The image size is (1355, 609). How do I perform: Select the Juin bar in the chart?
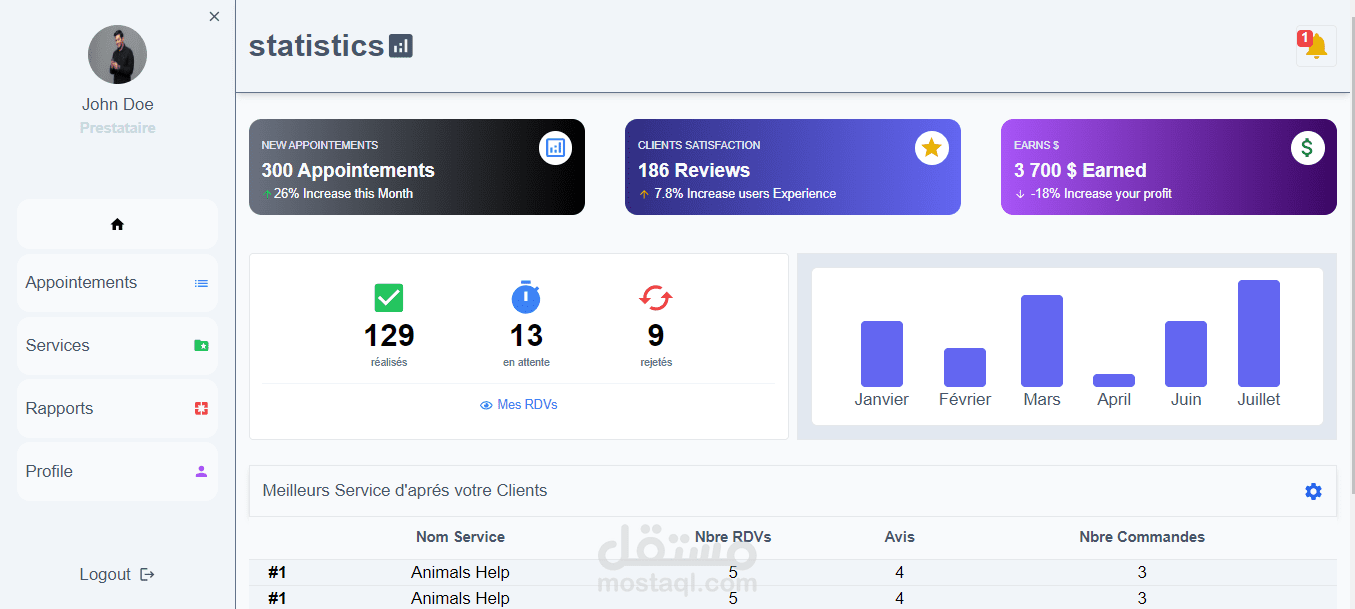click(x=1186, y=354)
